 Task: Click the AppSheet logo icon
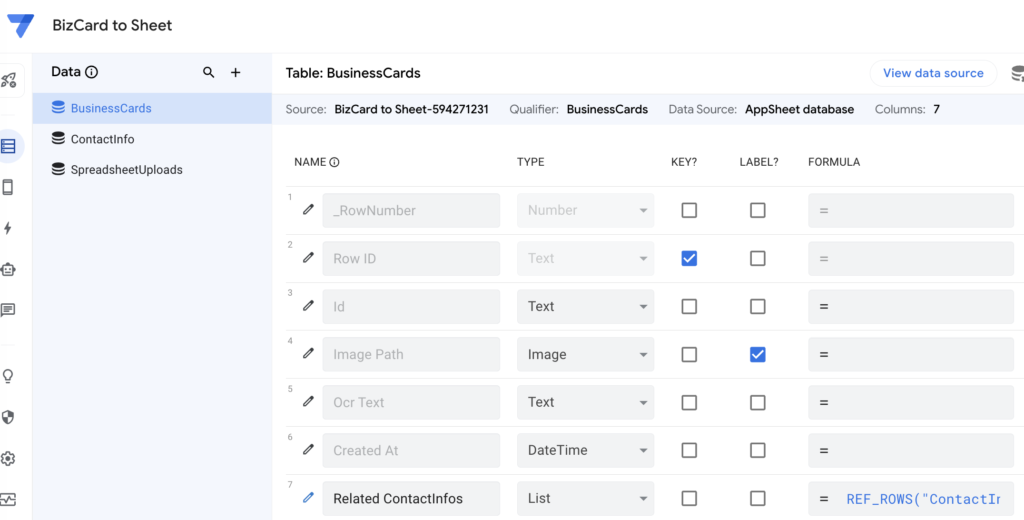20,26
